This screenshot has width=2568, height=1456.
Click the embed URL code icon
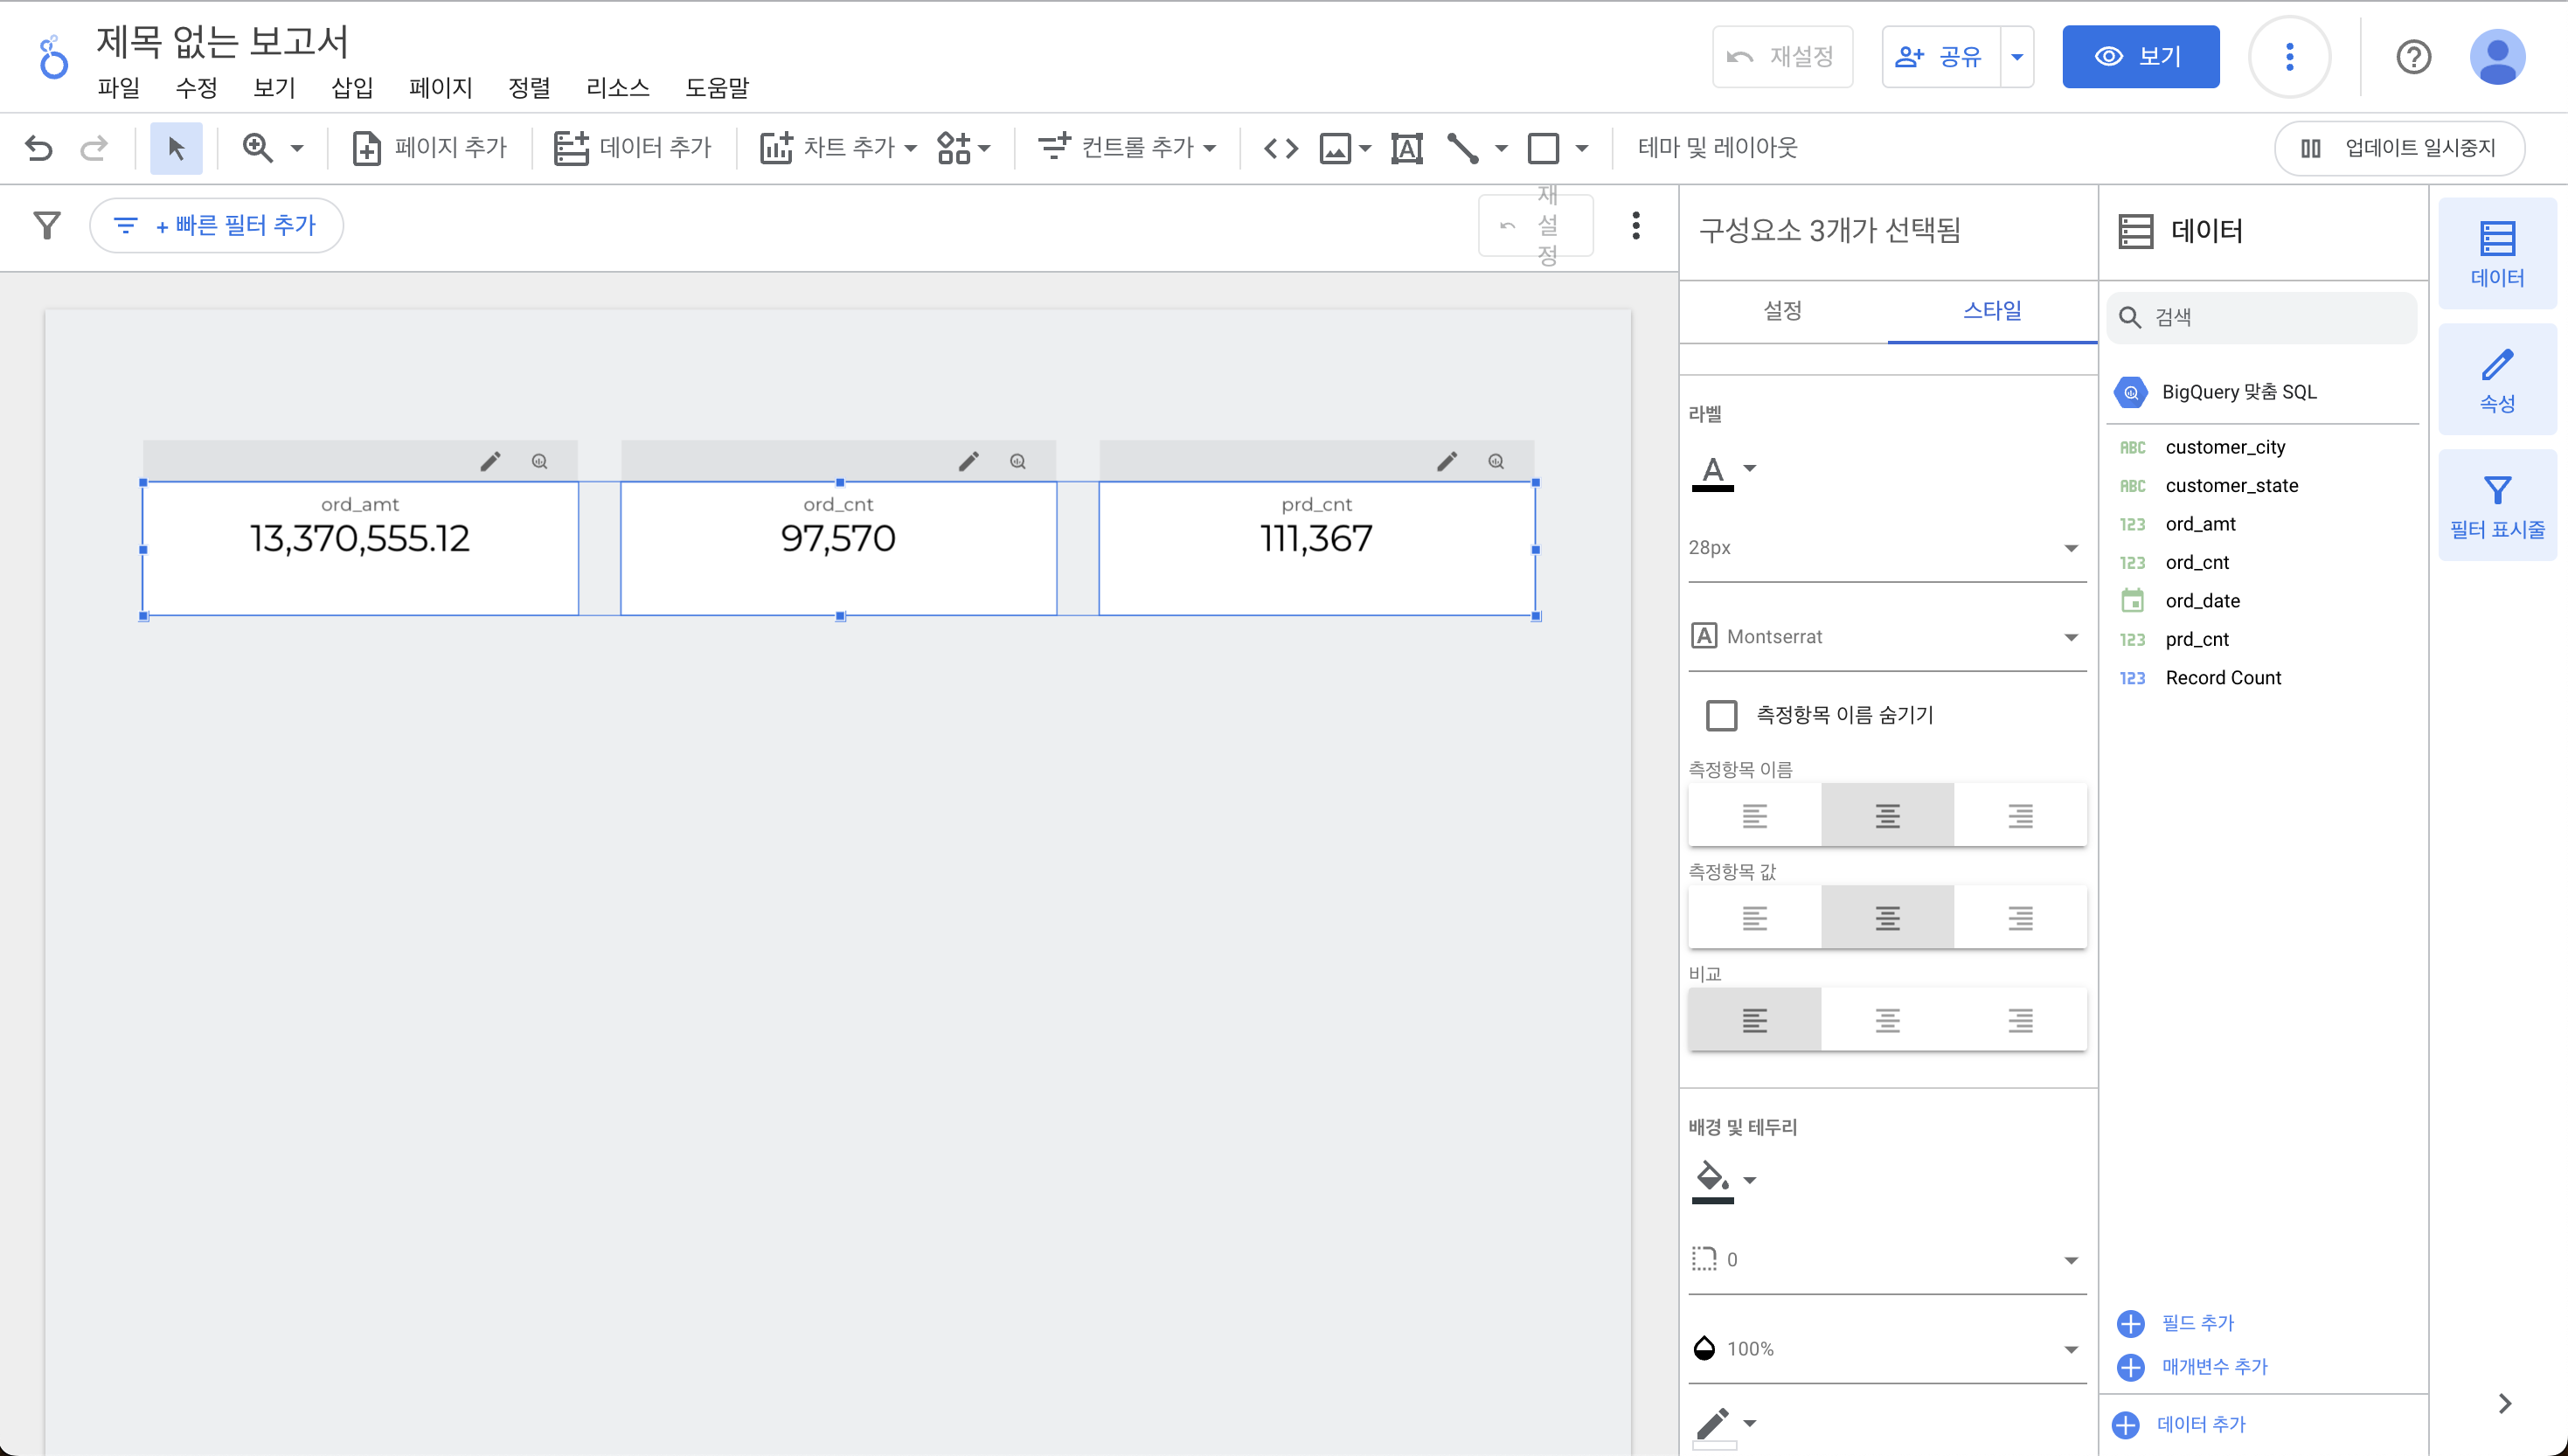pyautogui.click(x=1280, y=148)
